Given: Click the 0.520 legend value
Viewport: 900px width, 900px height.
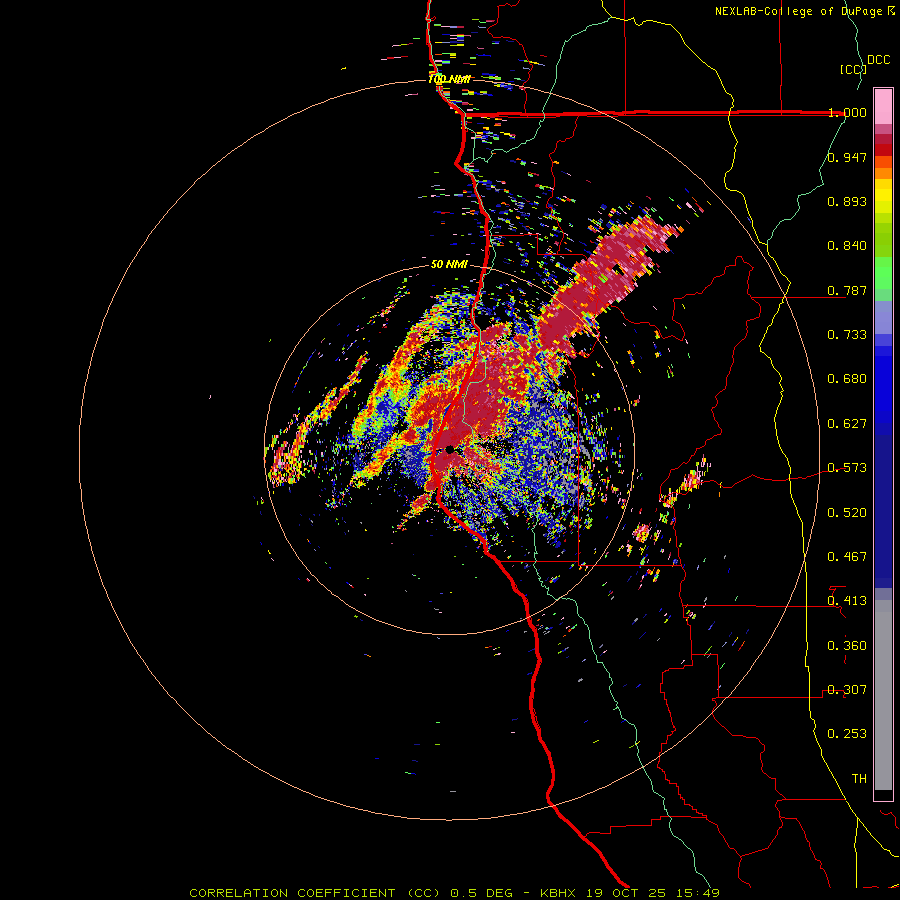Looking at the screenshot, I should pyautogui.click(x=847, y=513).
